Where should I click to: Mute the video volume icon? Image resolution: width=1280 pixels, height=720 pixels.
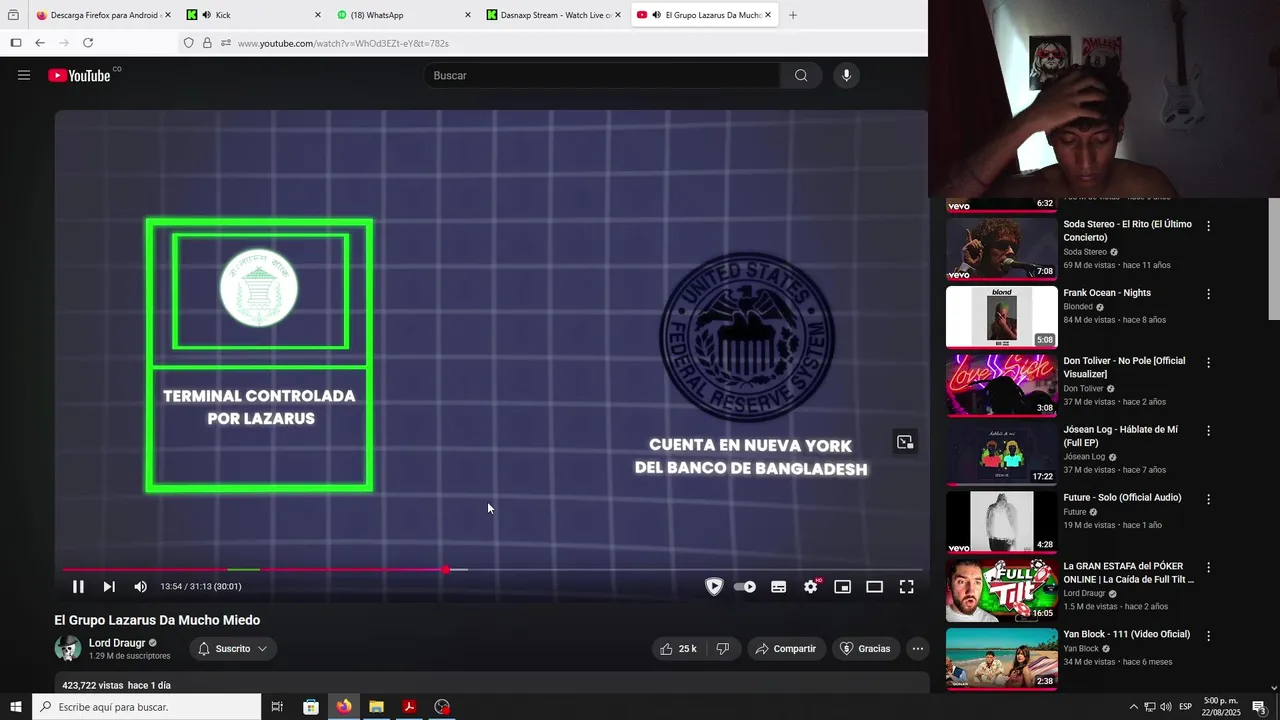[140, 587]
